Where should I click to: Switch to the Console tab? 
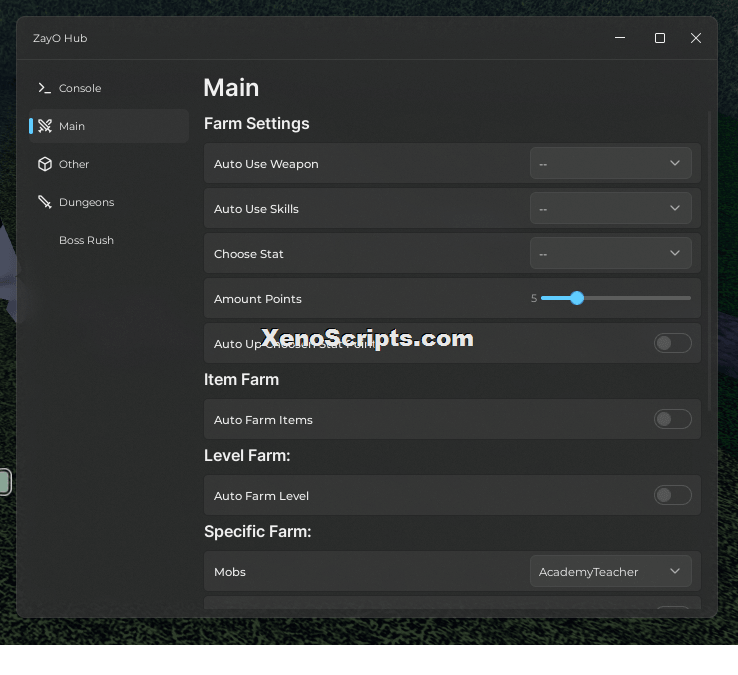[x=109, y=88]
